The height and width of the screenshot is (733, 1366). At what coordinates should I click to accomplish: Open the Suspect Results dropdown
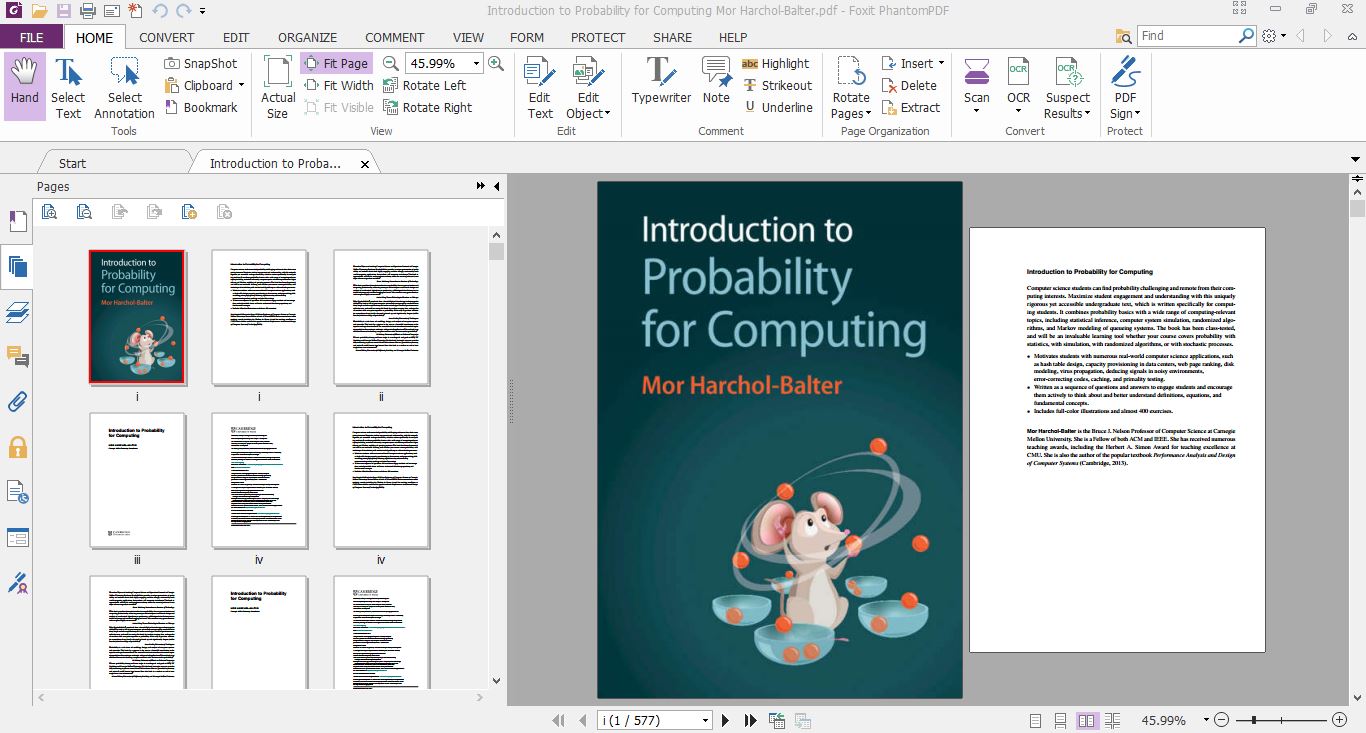1068,87
